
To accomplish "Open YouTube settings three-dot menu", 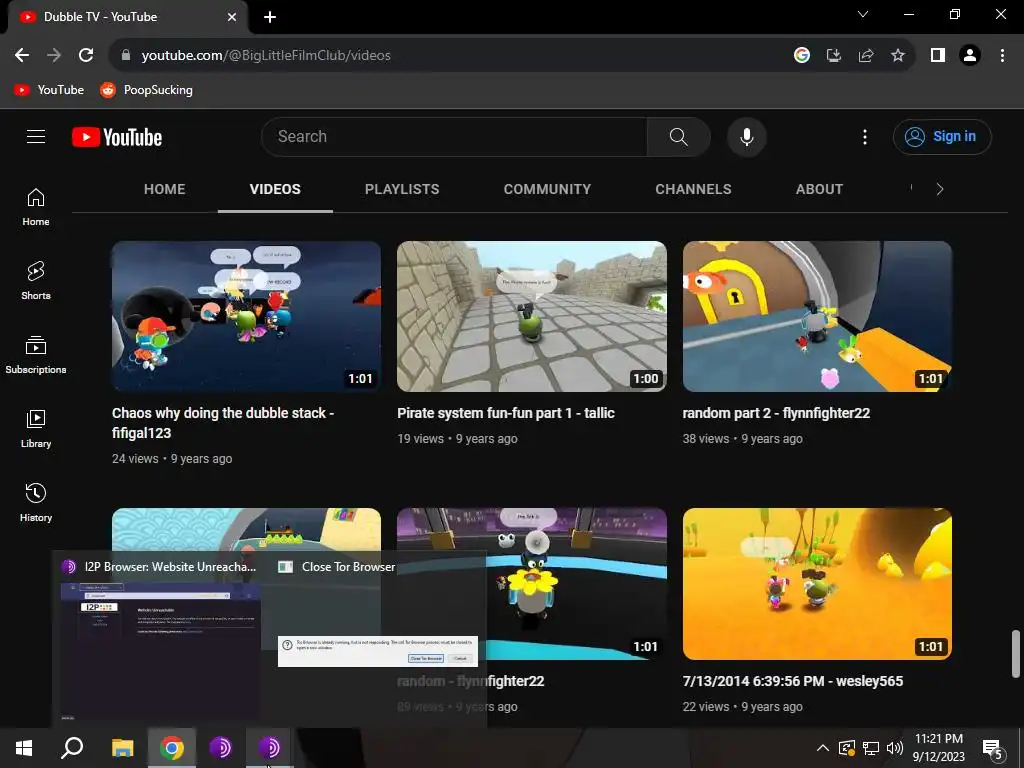I will click(865, 136).
